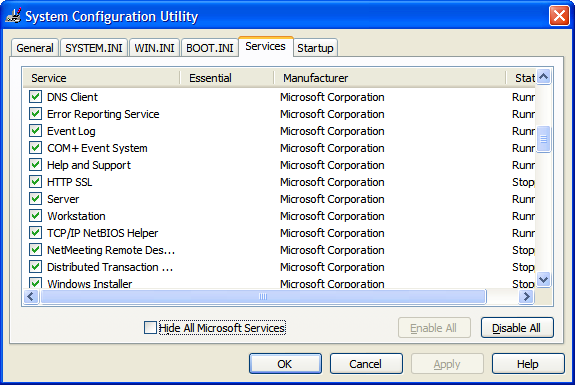Disable the Event Log service checkbox
Screen dimensions: 575x385
click(x=35, y=131)
